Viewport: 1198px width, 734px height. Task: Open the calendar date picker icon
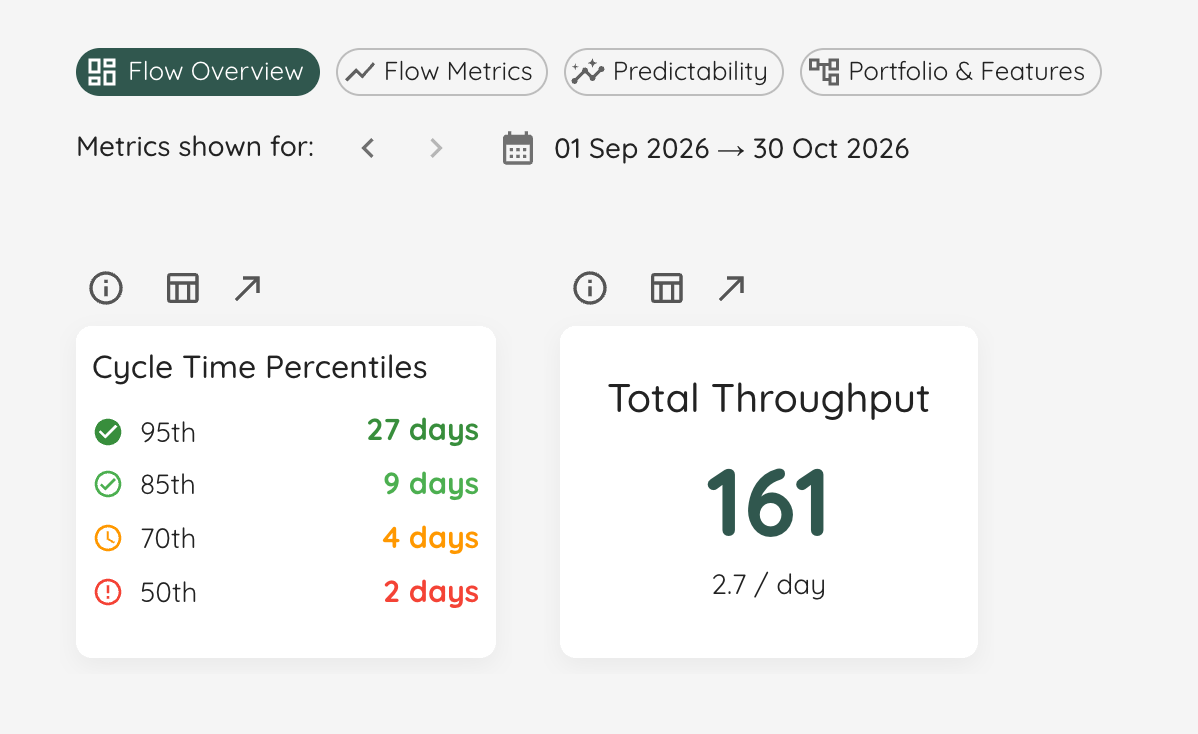point(518,148)
